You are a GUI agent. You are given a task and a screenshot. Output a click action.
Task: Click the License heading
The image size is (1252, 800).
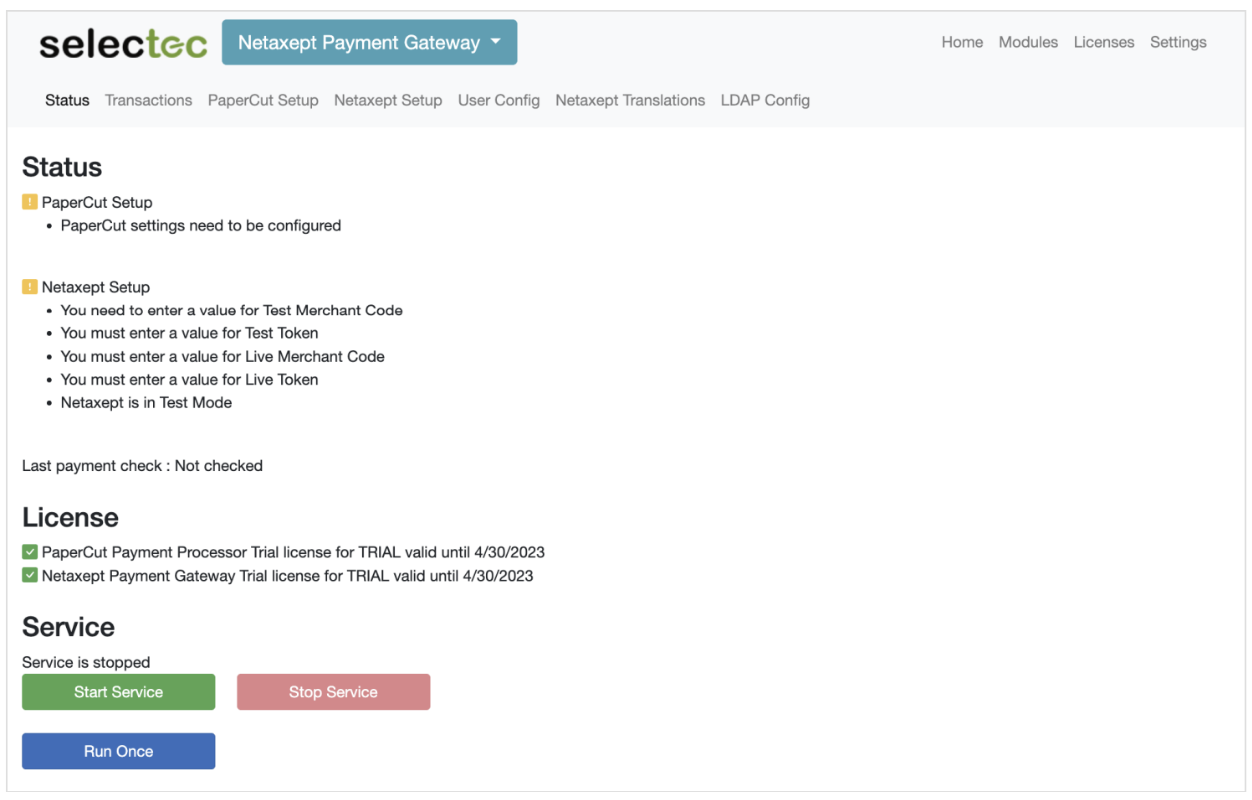70,517
